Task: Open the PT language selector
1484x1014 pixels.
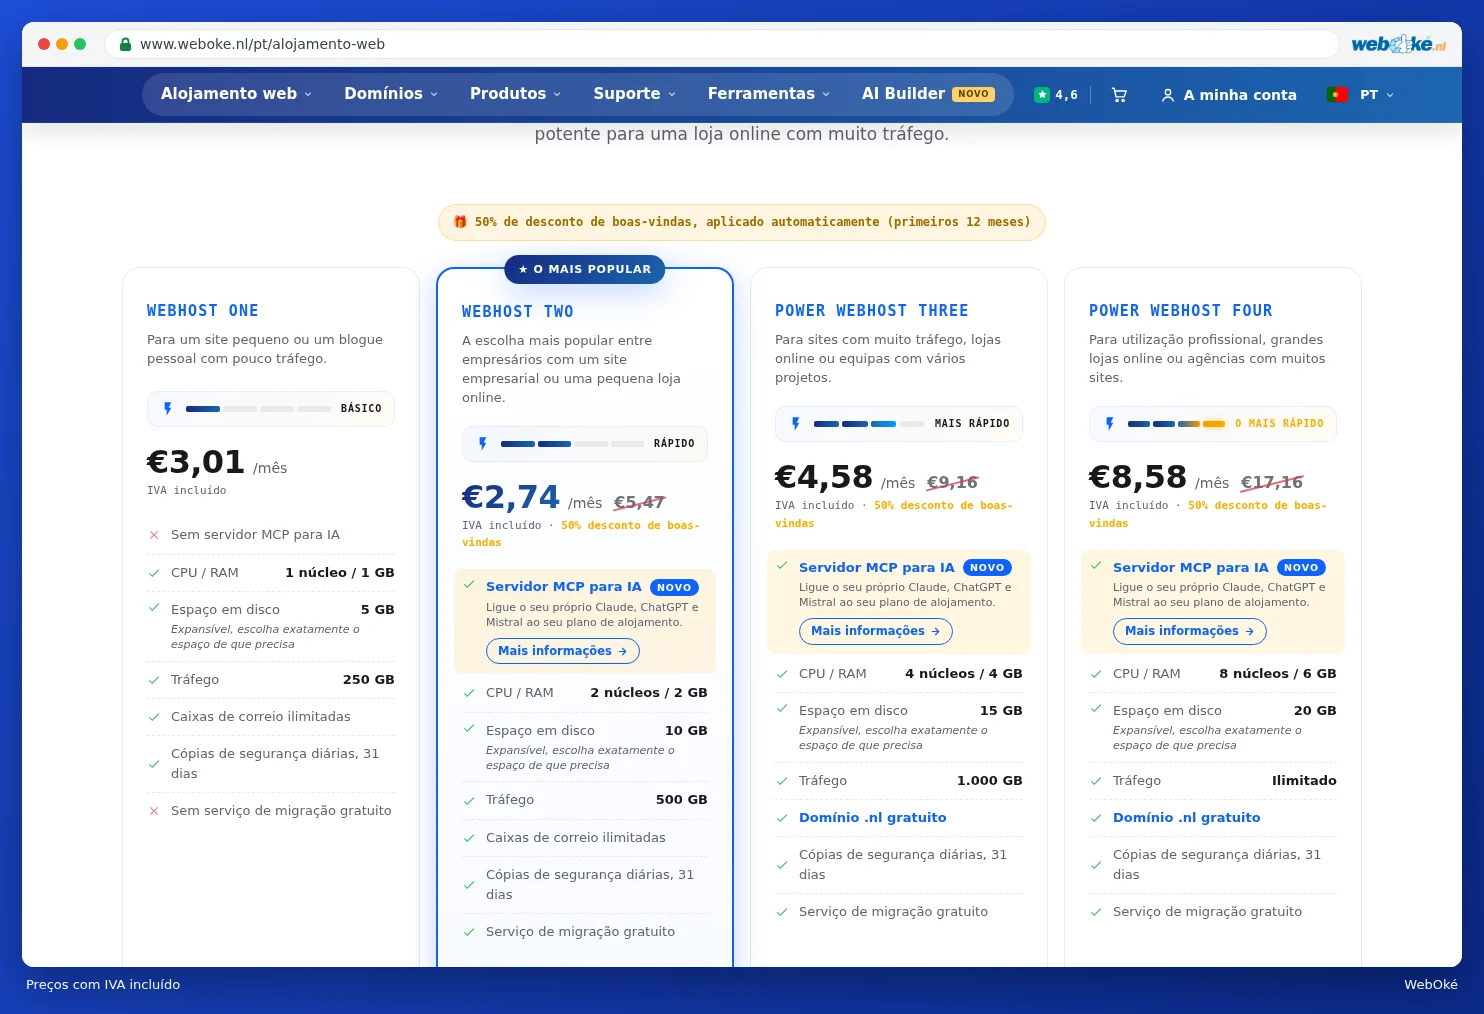Action: [x=1376, y=95]
